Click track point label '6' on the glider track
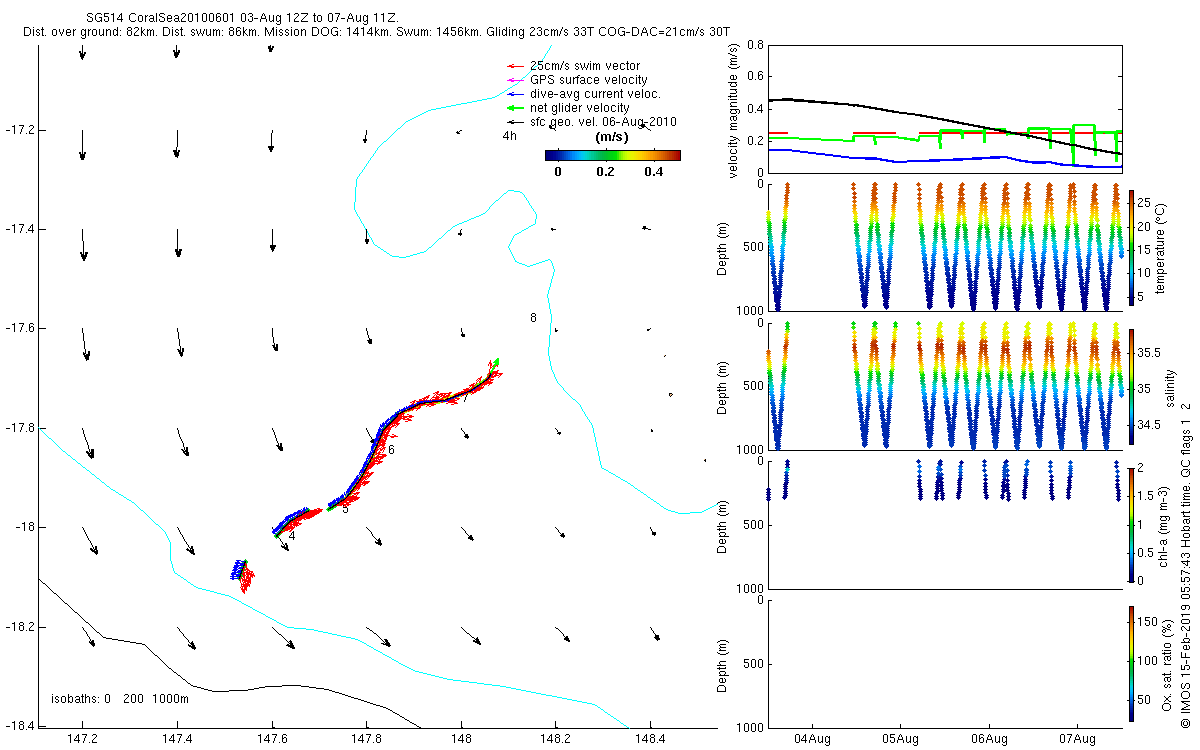Screen dimensions: 1200x750 pos(391,450)
